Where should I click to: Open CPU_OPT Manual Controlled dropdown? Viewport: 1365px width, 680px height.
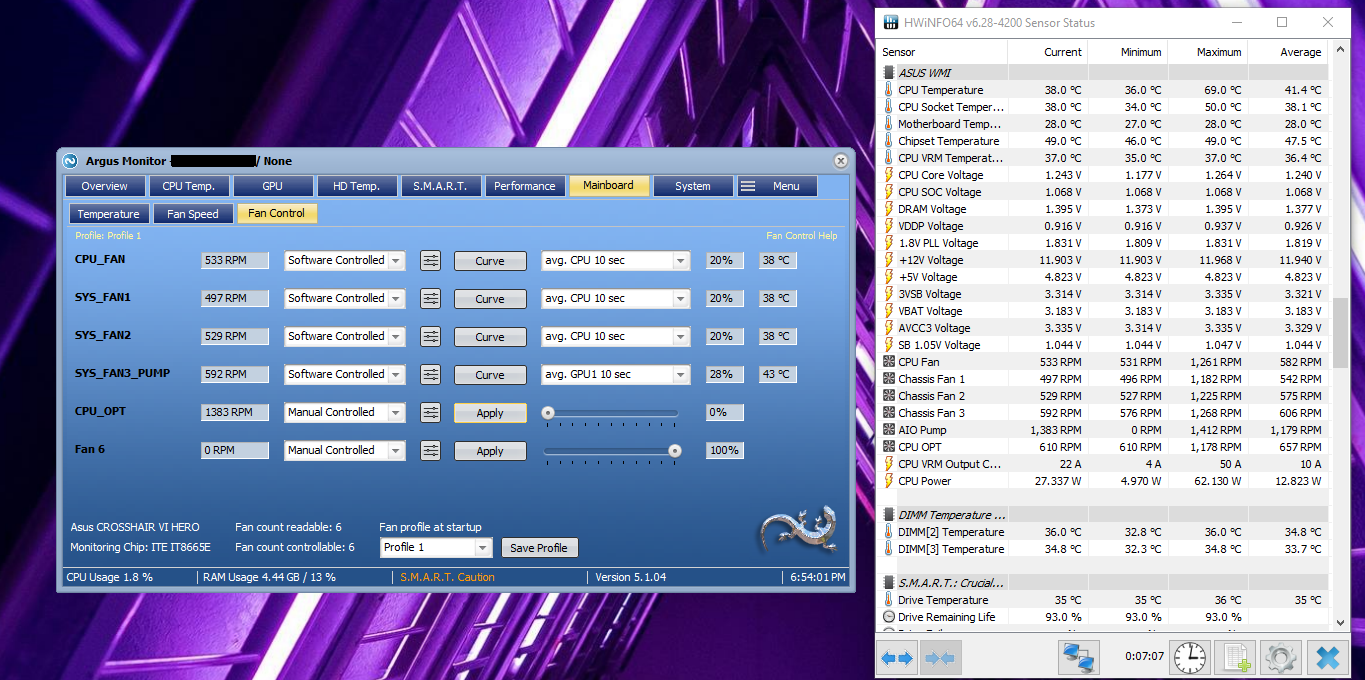[345, 413]
